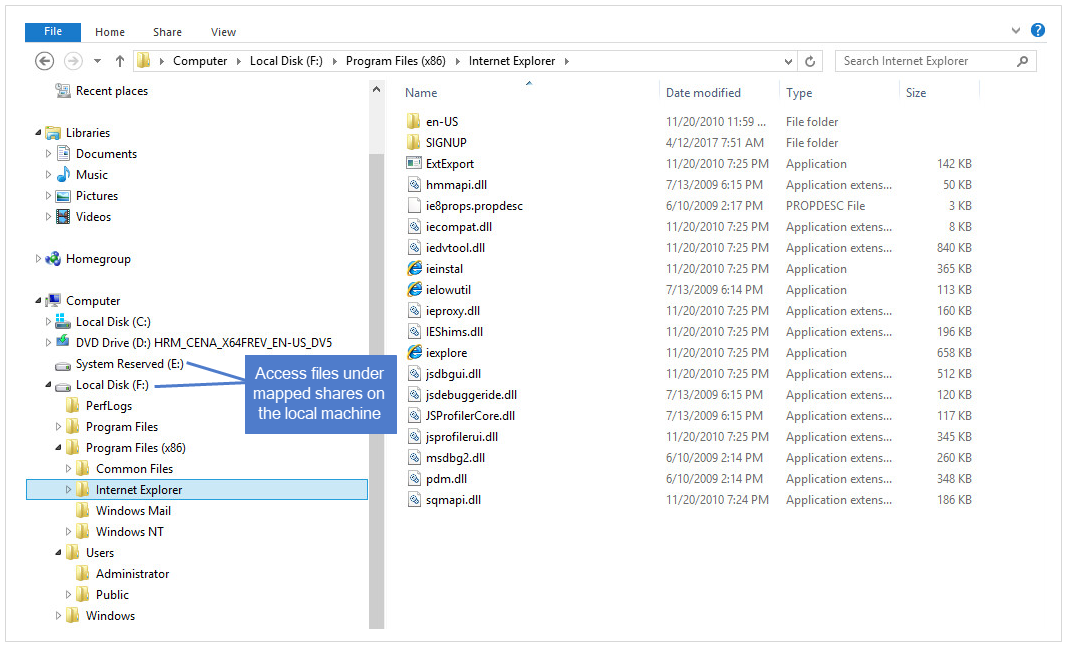Expand the Public folder node
This screenshot has height=661, width=1088.
tap(68, 594)
